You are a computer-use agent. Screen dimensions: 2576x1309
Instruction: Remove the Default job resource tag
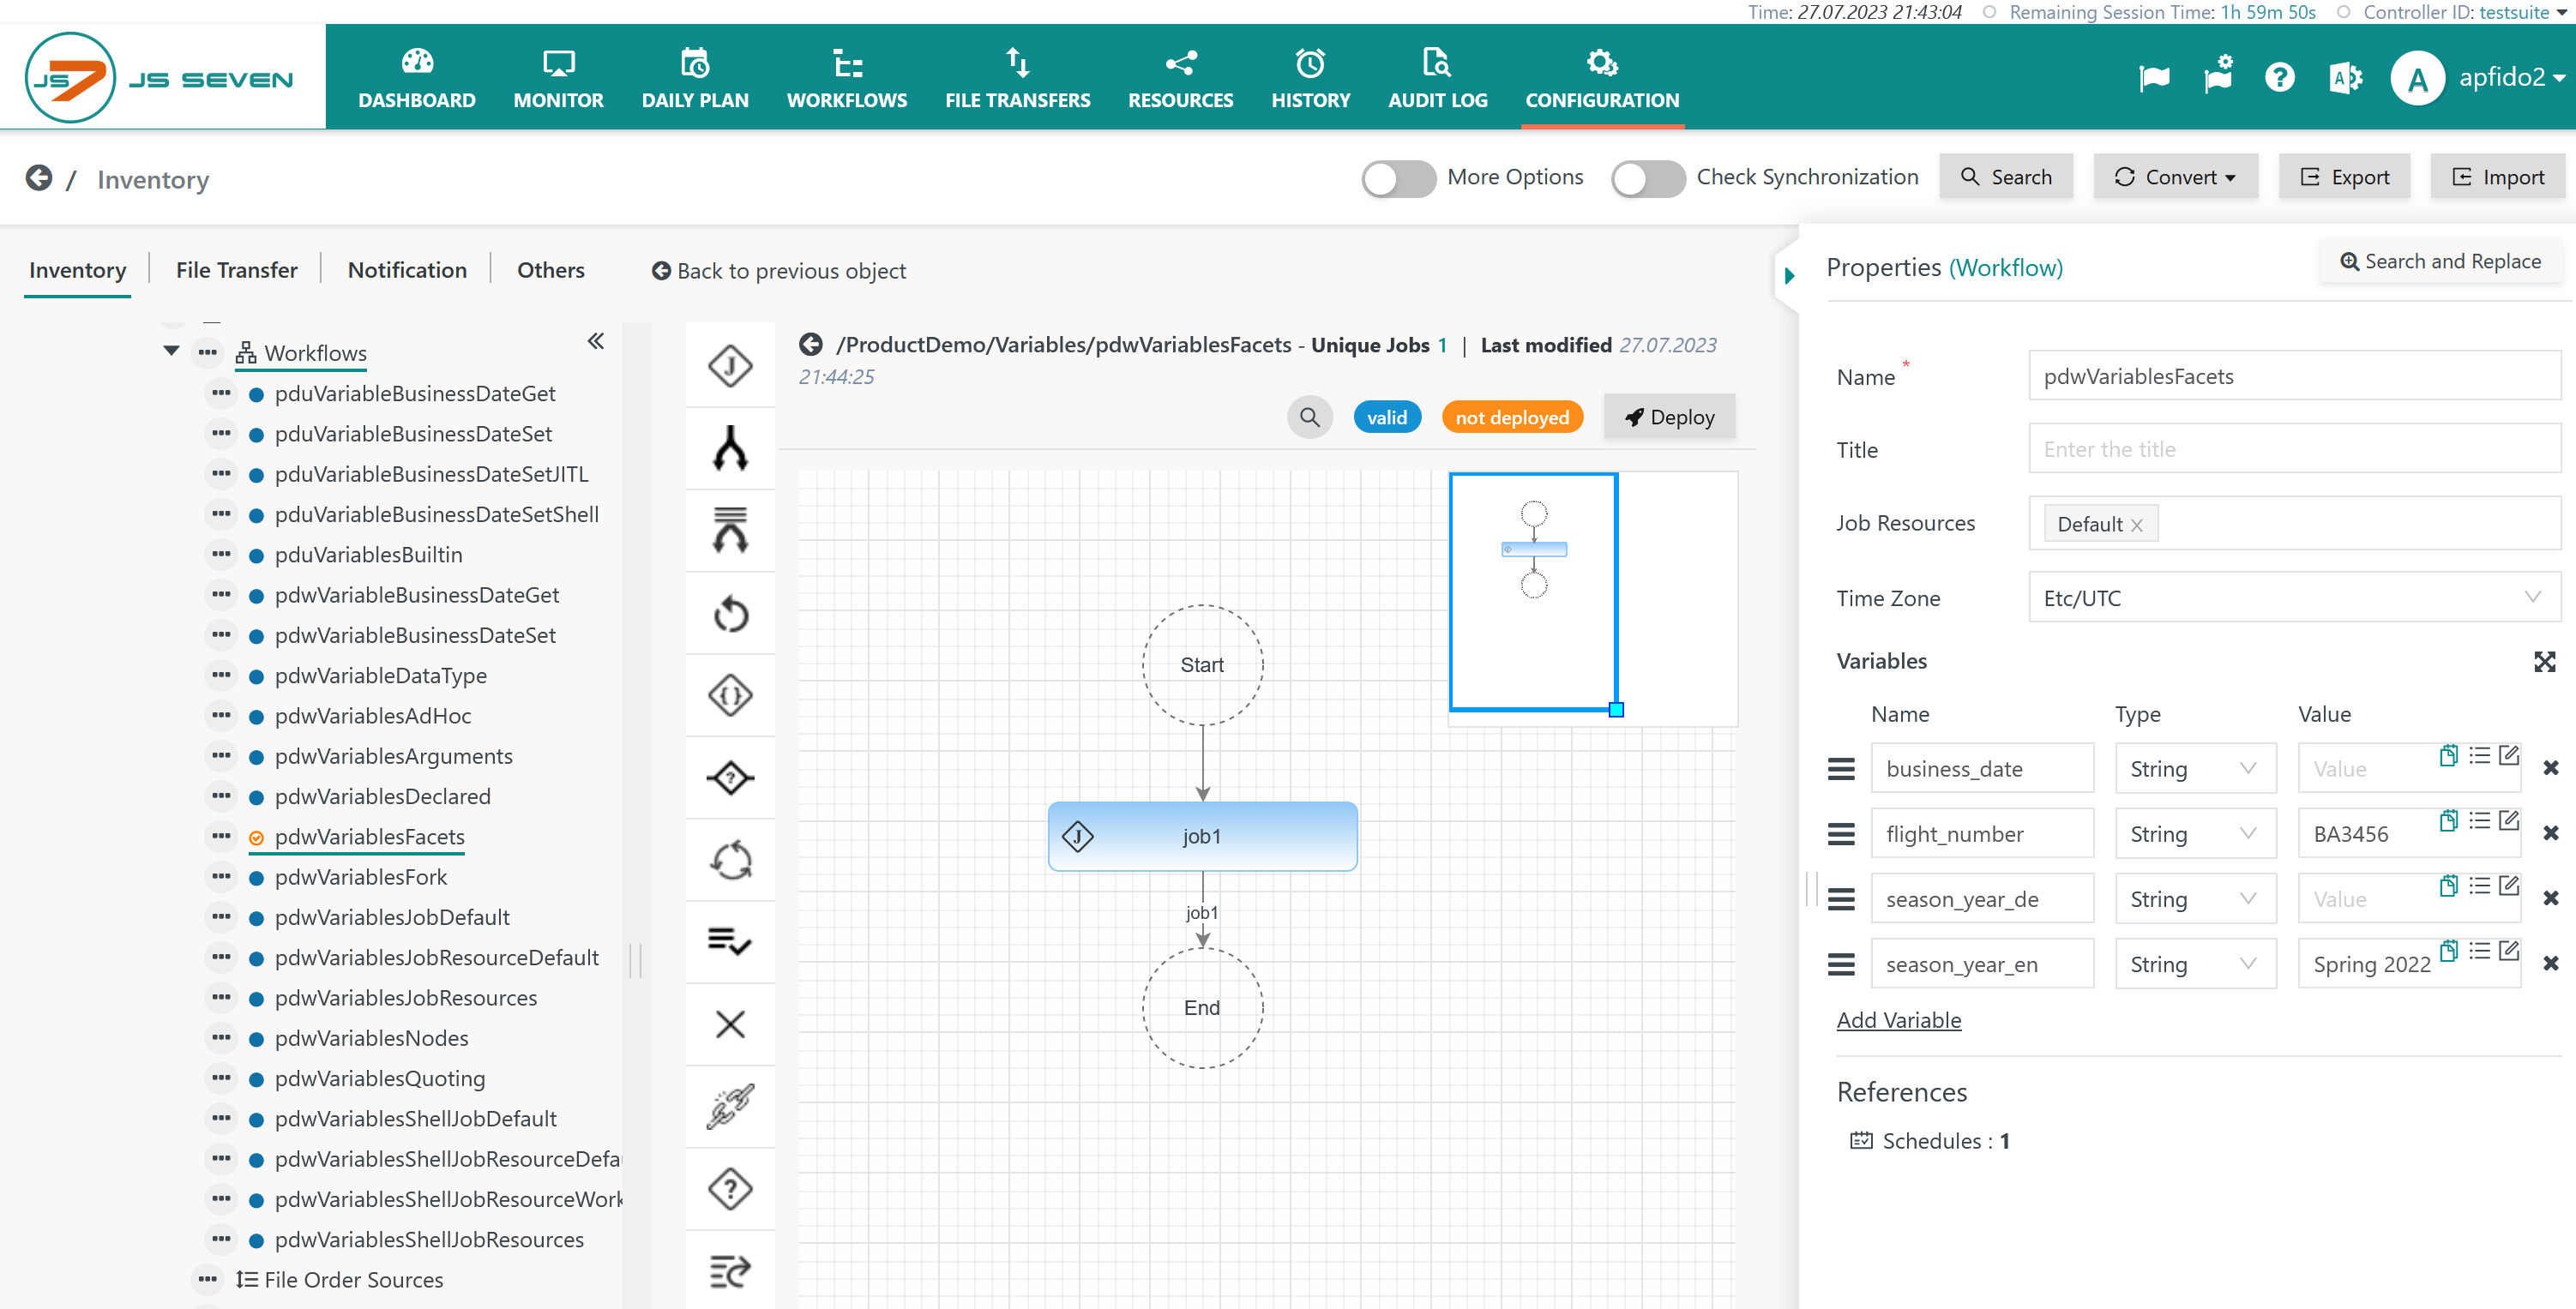[x=2136, y=525]
